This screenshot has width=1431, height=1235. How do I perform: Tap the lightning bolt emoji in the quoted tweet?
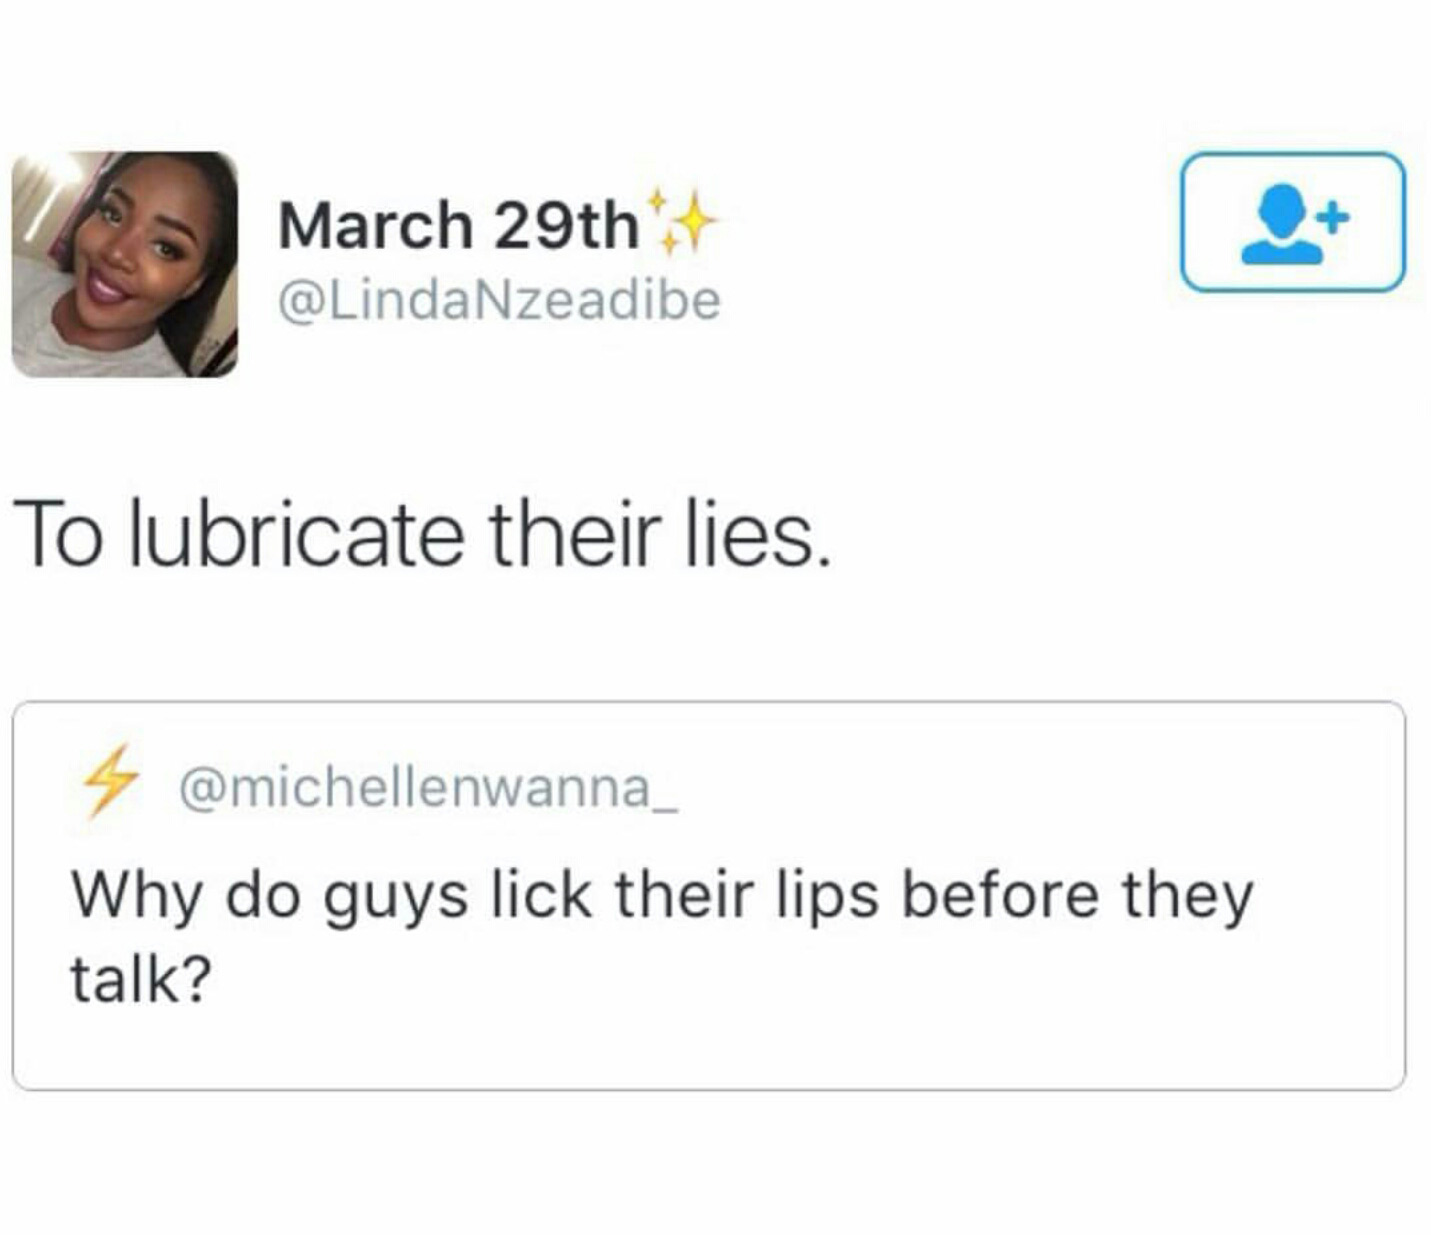(109, 782)
